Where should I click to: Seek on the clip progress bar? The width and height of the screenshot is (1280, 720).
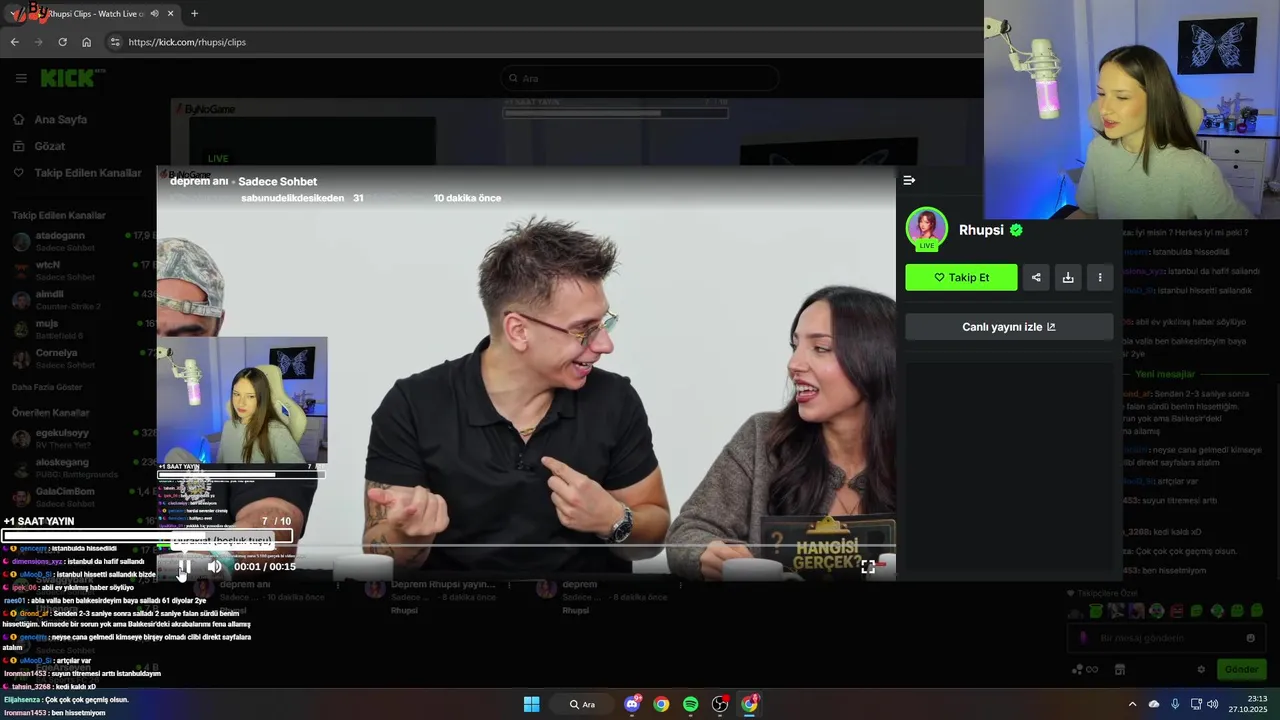pos(526,546)
